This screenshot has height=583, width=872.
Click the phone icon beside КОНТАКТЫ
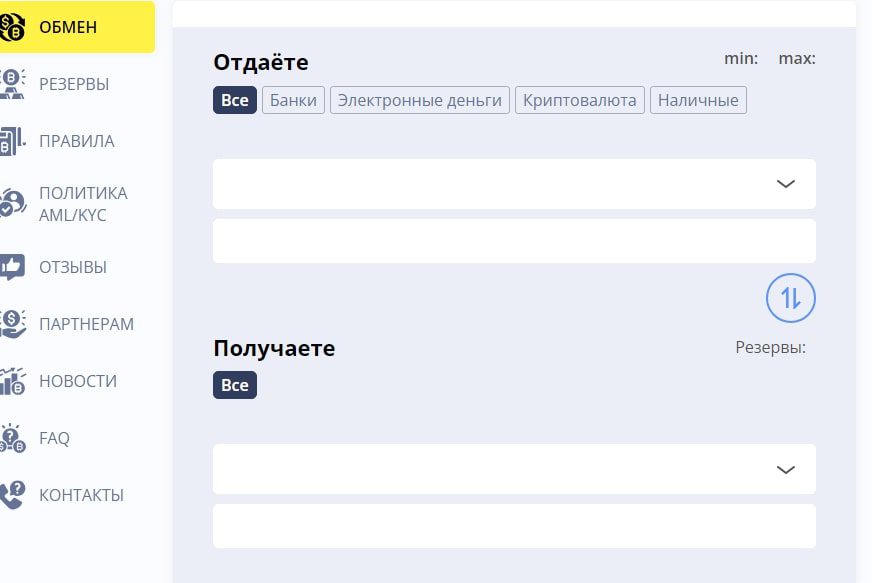[x=12, y=495]
